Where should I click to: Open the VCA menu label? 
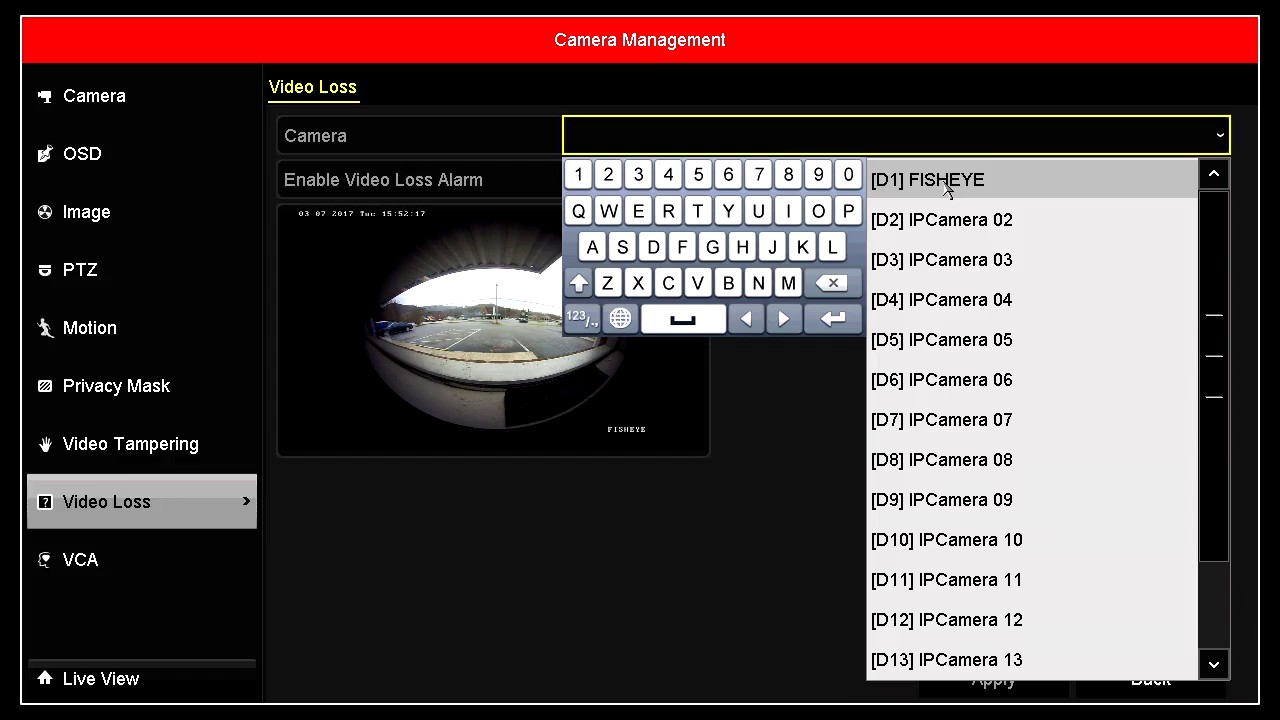(81, 560)
